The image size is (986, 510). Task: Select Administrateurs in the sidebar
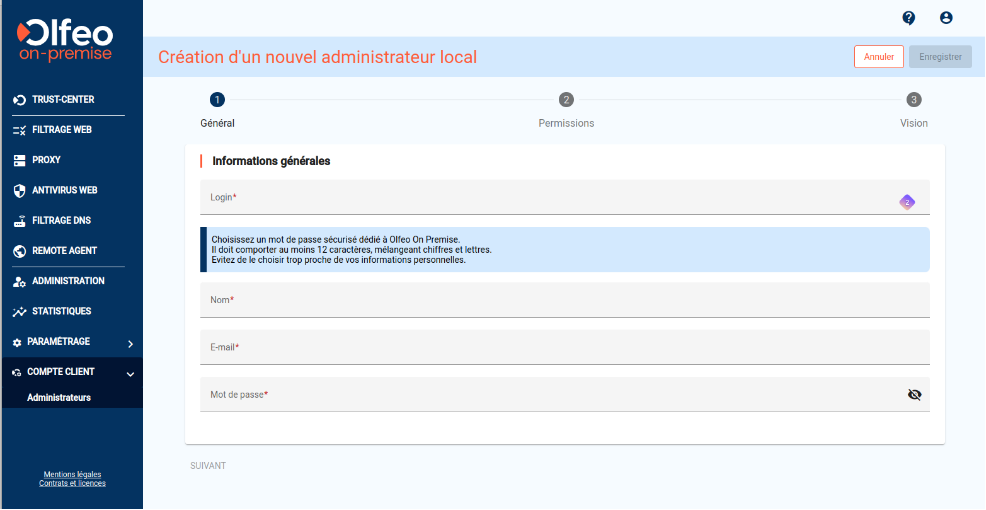(x=59, y=397)
